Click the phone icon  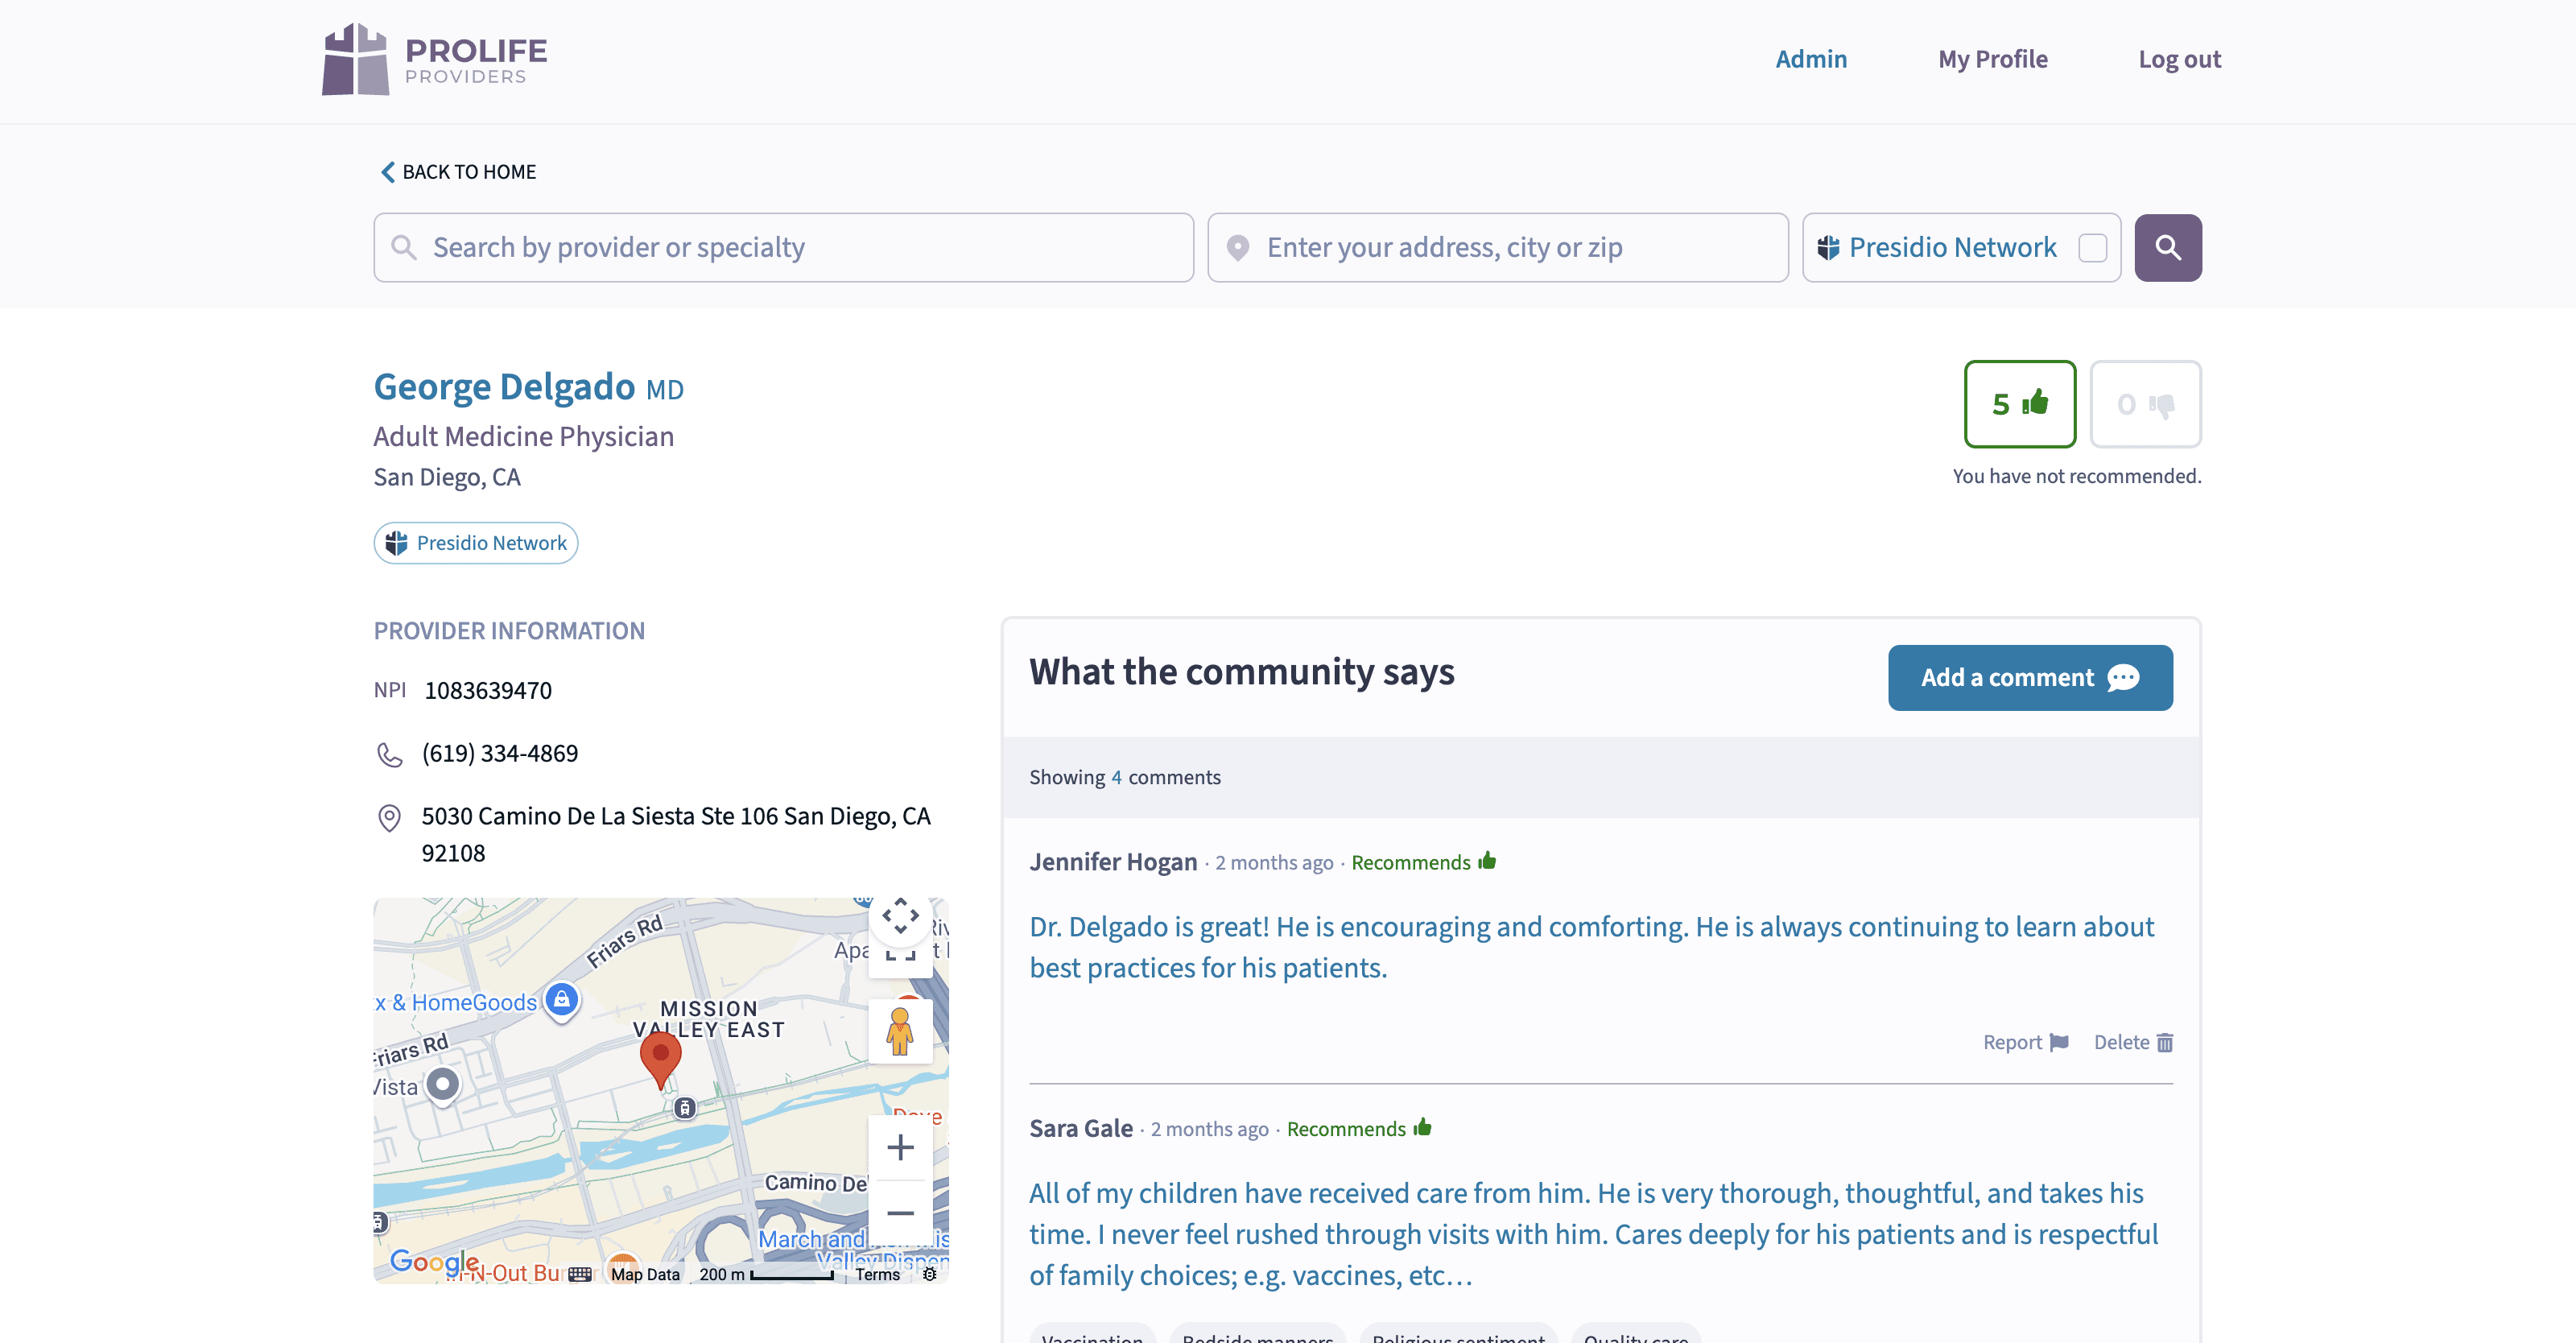tap(389, 755)
